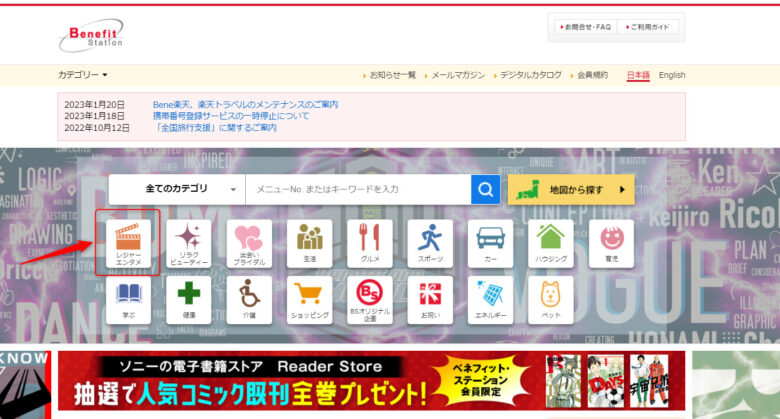Open the レジャー・エンタメ category

[x=129, y=243]
